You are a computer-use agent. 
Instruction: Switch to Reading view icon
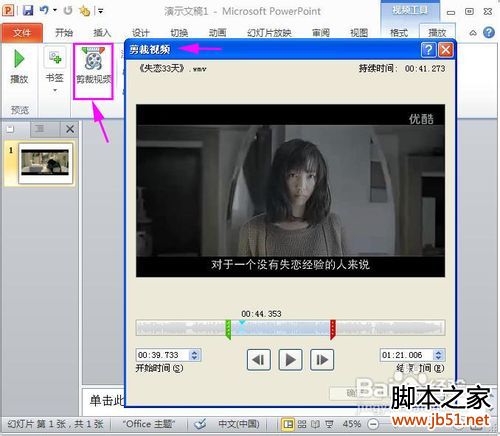[315, 424]
